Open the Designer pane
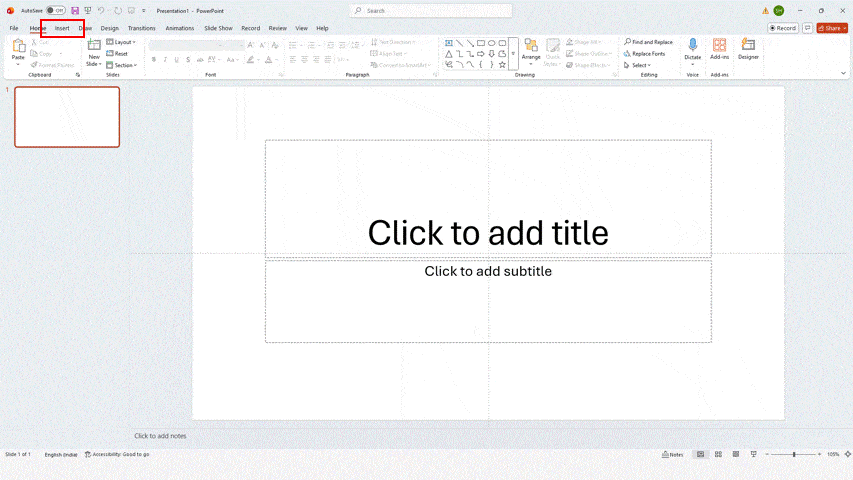 748,49
